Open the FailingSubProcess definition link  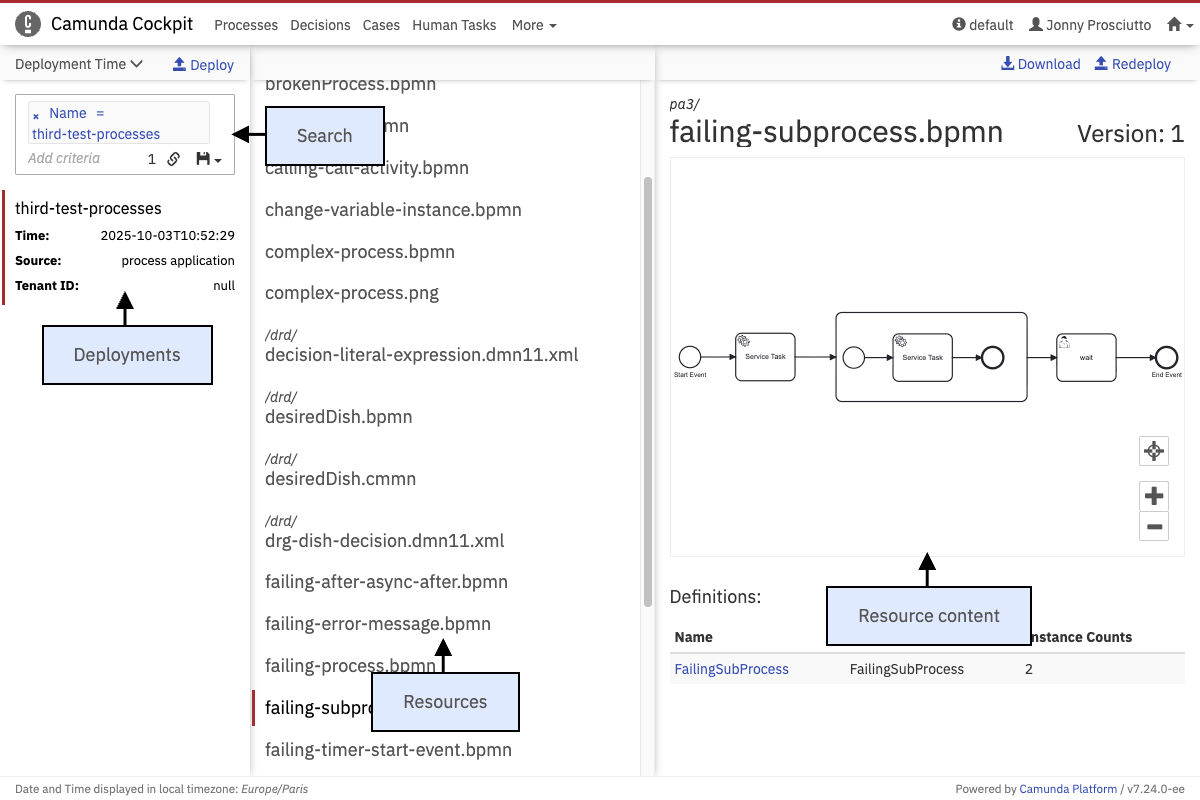click(x=731, y=669)
